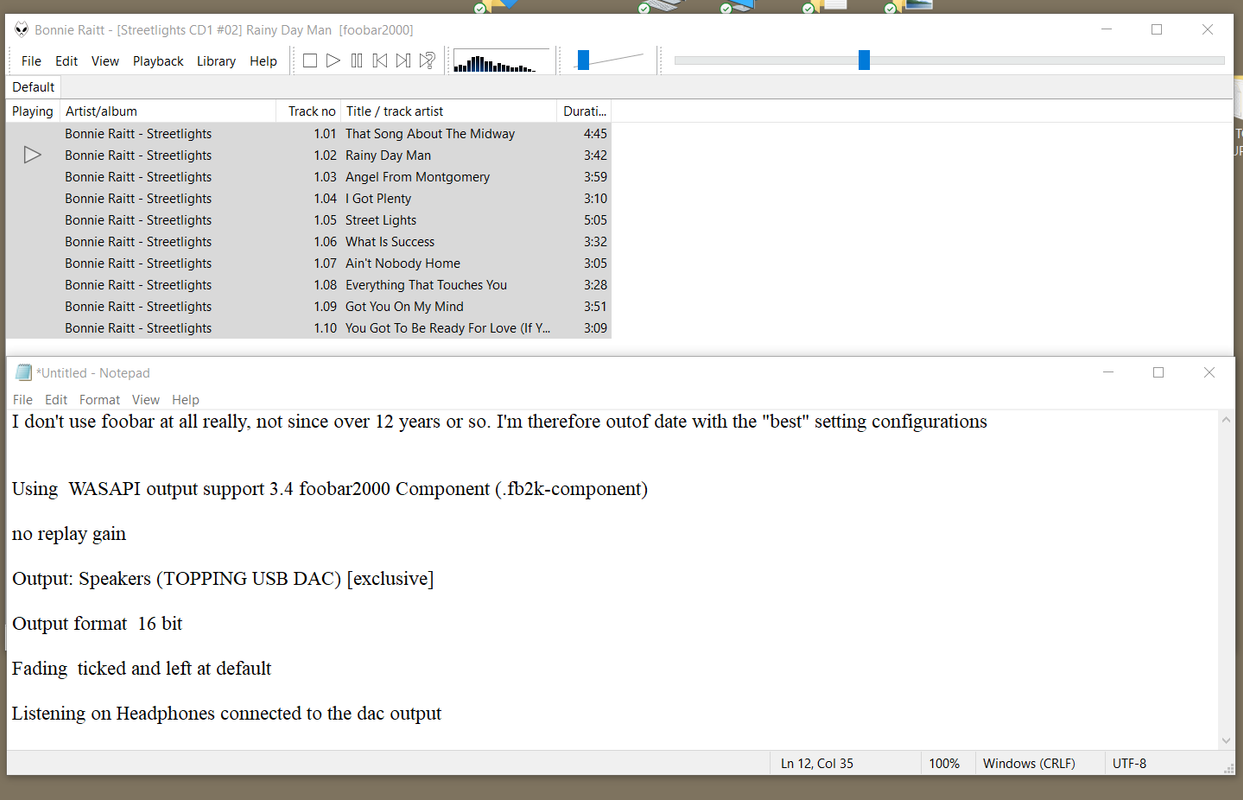The image size is (1243, 800).
Task: Click the Playing column header
Action: 33,111
